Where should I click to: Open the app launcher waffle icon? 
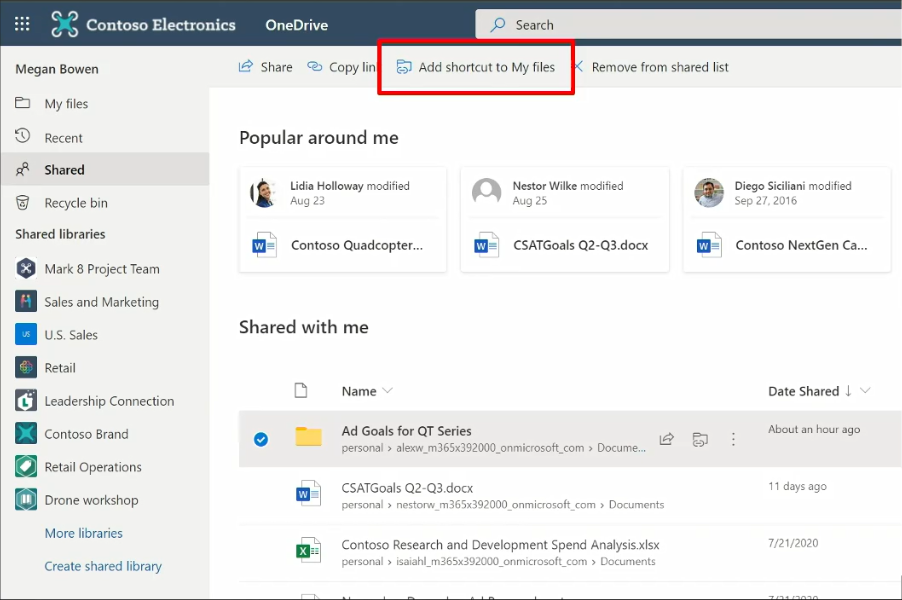coord(22,24)
